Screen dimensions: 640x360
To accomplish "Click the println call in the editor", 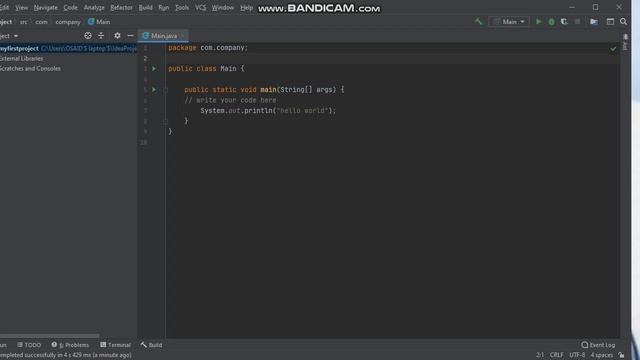I will [258, 111].
